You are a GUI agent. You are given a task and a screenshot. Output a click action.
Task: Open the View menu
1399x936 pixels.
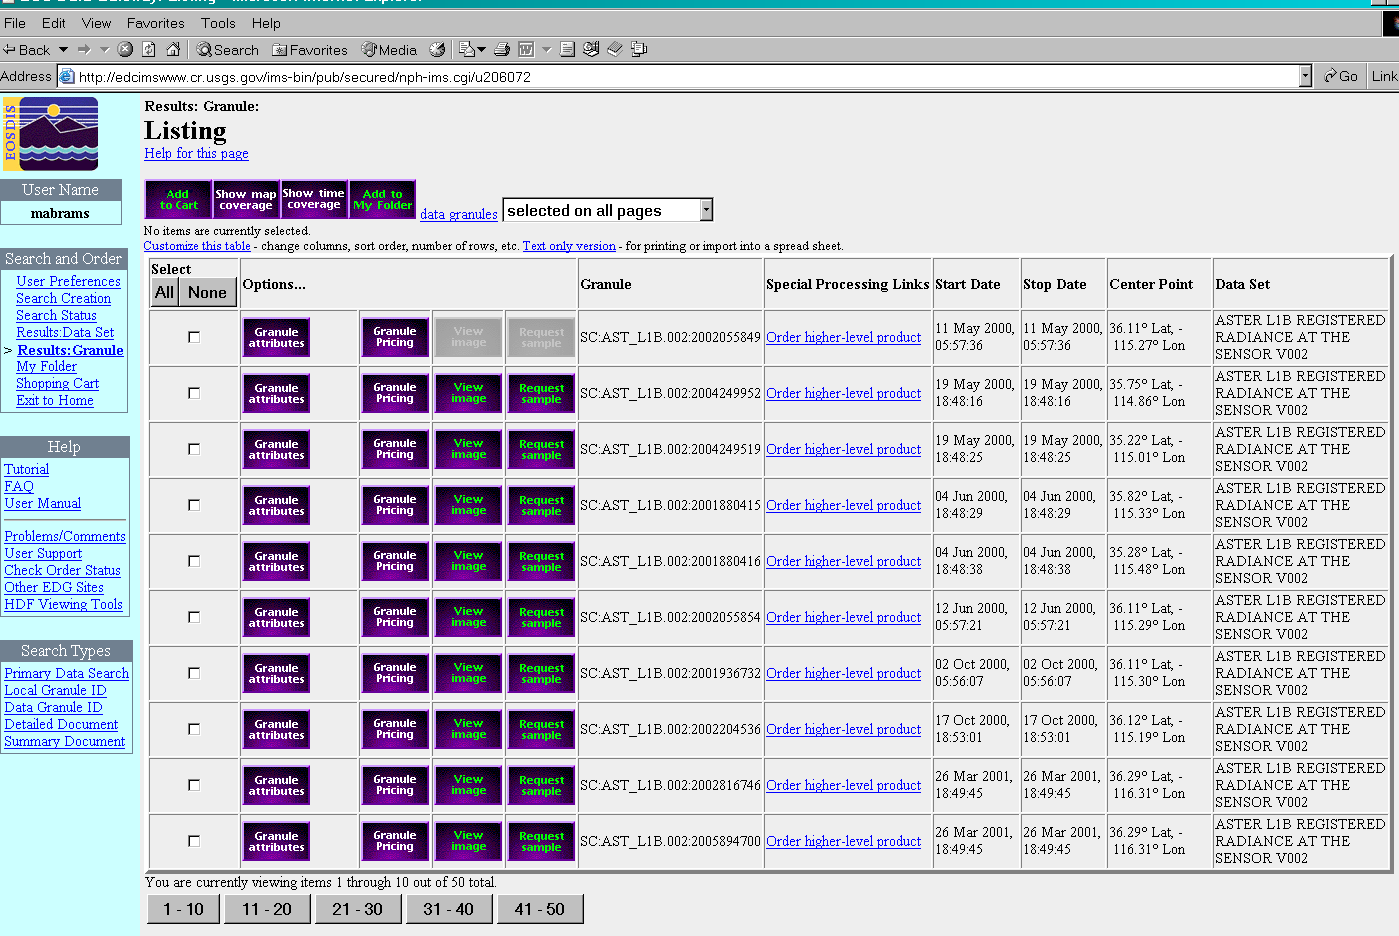(97, 22)
